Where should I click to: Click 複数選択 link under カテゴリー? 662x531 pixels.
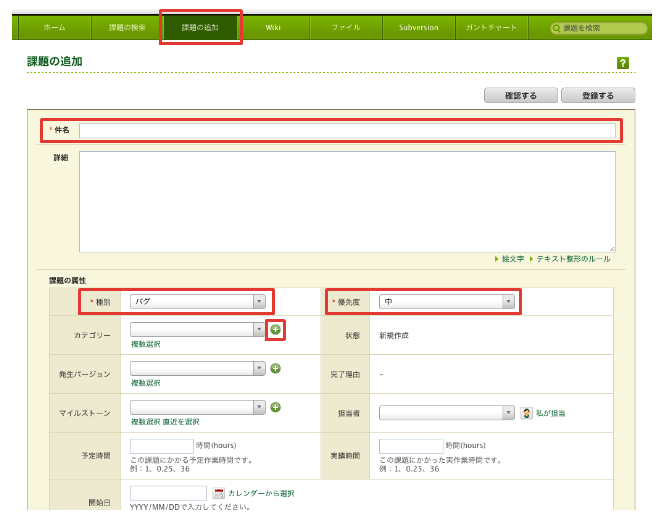[x=146, y=344]
